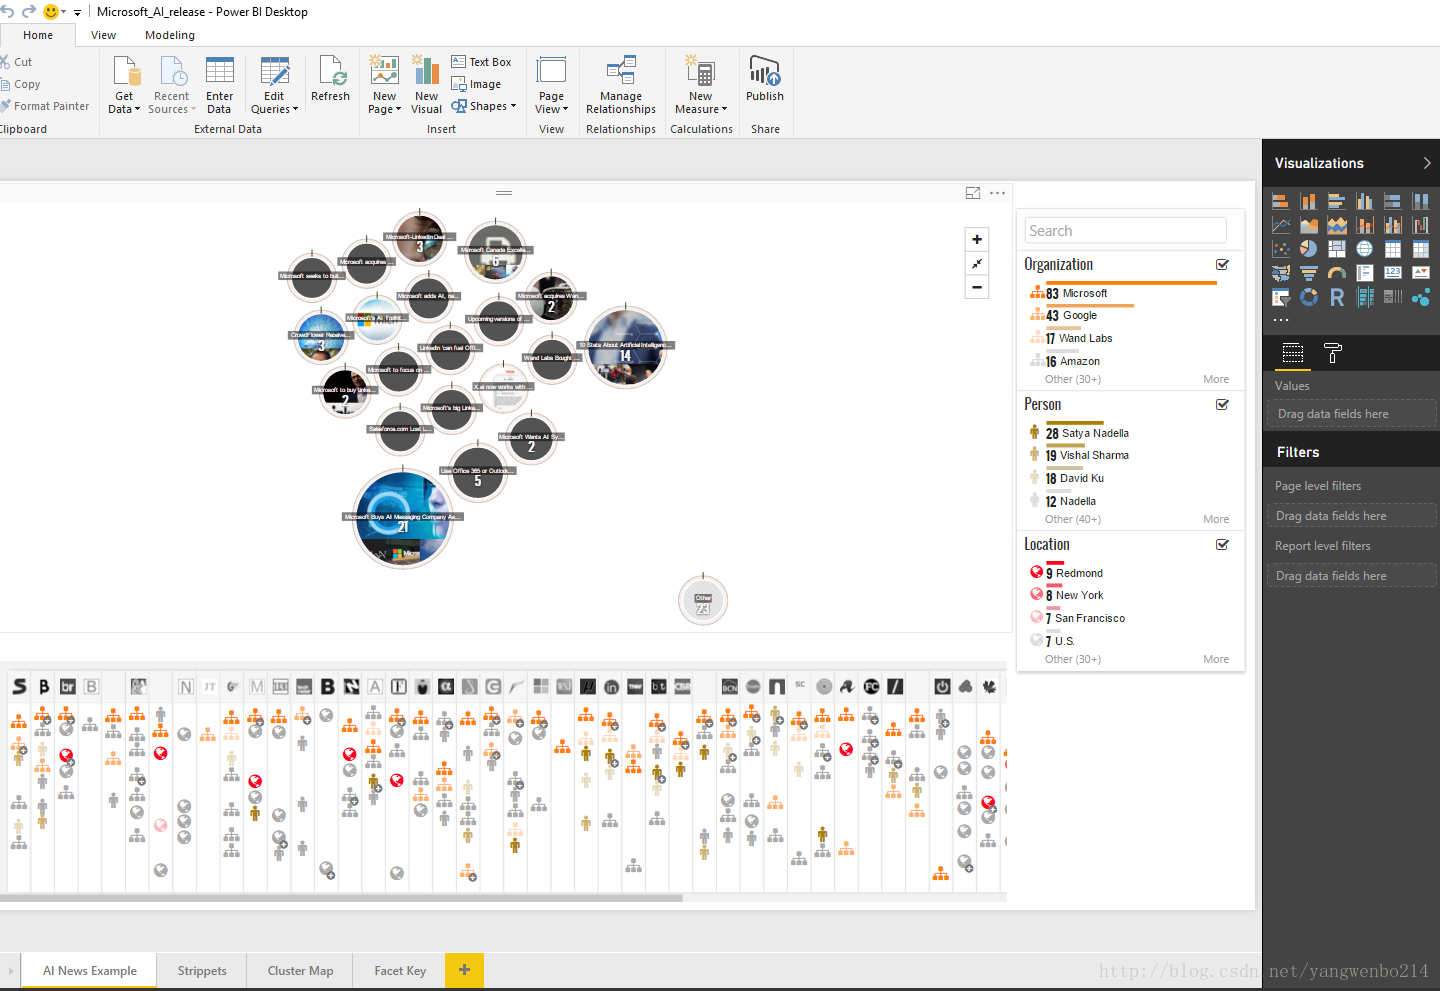This screenshot has width=1440, height=991.
Task: Open the Modeling ribbon tab
Action: click(x=170, y=35)
